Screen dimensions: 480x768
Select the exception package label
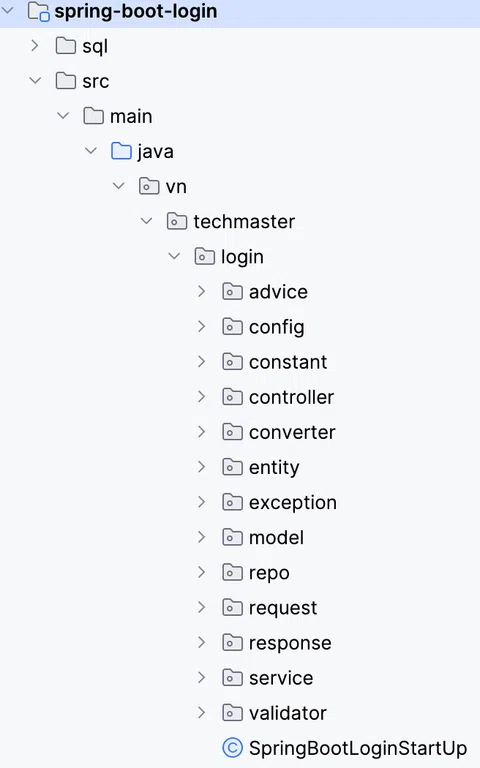pyautogui.click(x=293, y=503)
